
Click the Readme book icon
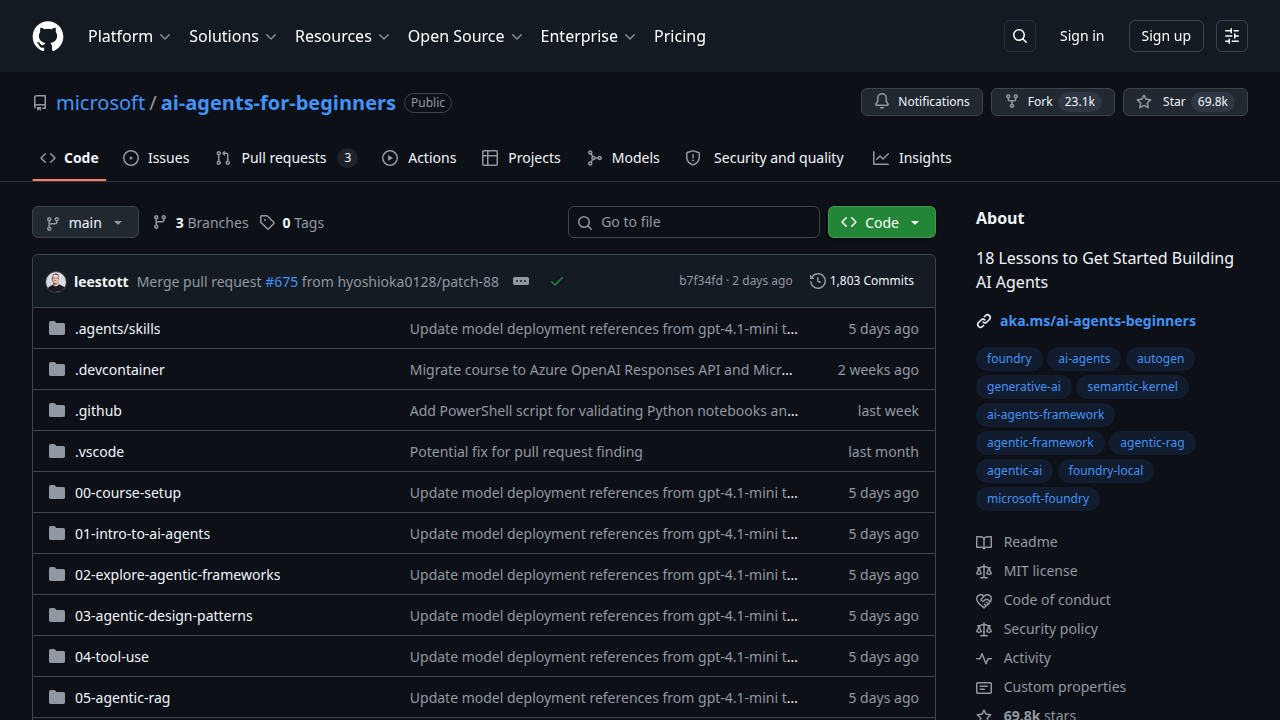click(x=984, y=542)
